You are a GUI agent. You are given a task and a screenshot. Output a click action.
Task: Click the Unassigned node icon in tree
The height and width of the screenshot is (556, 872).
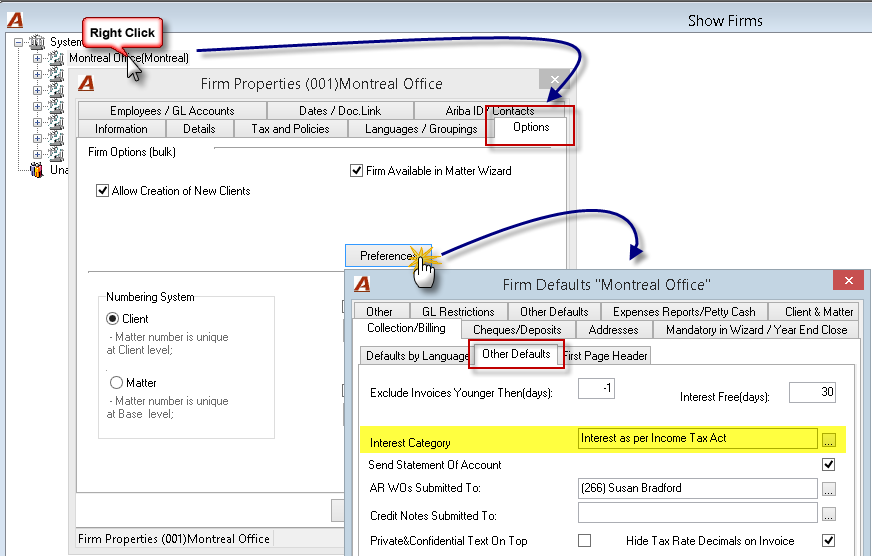pyautogui.click(x=37, y=170)
